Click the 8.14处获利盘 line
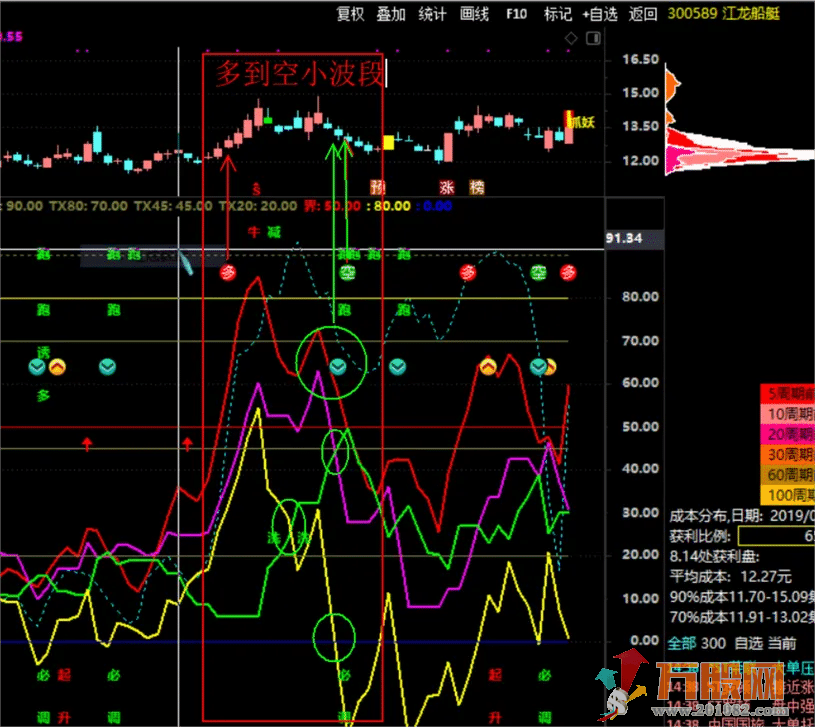 [714, 557]
